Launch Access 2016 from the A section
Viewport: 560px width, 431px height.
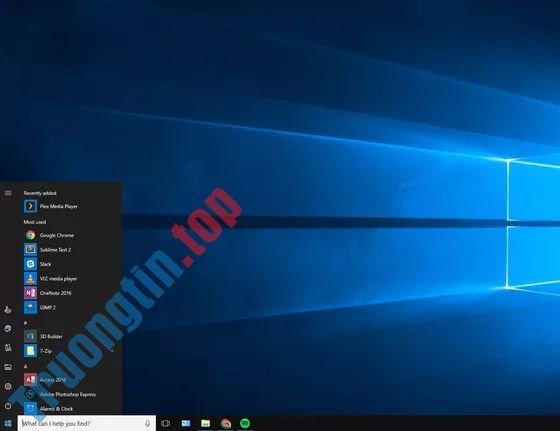[x=69, y=380]
